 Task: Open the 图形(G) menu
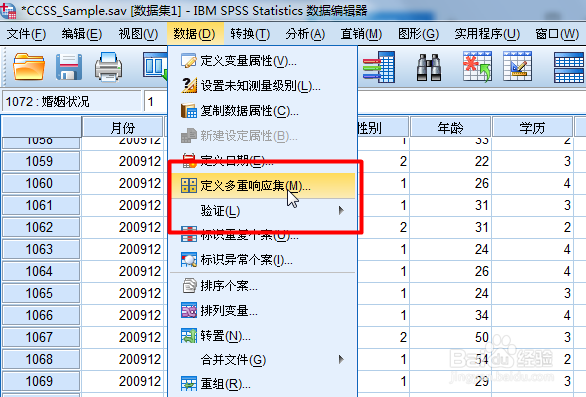click(x=418, y=34)
